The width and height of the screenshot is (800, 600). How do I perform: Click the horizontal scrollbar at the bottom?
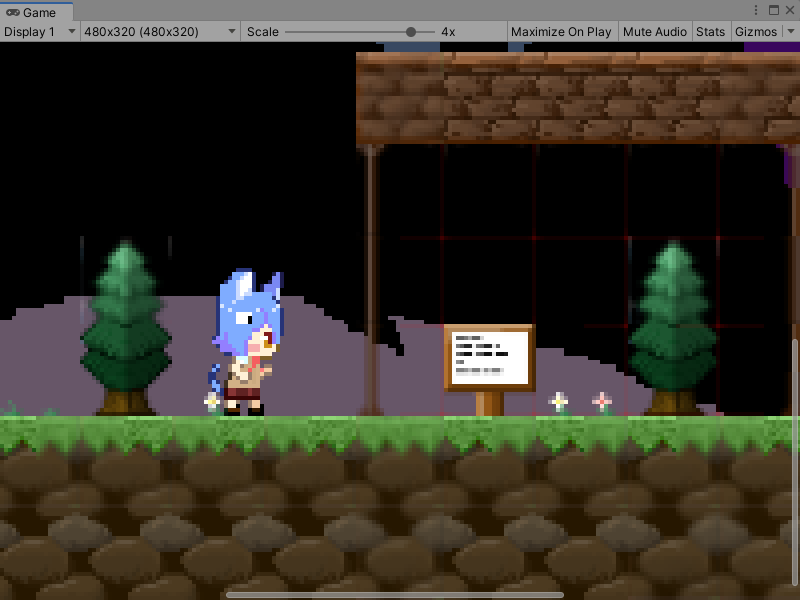pos(395,595)
